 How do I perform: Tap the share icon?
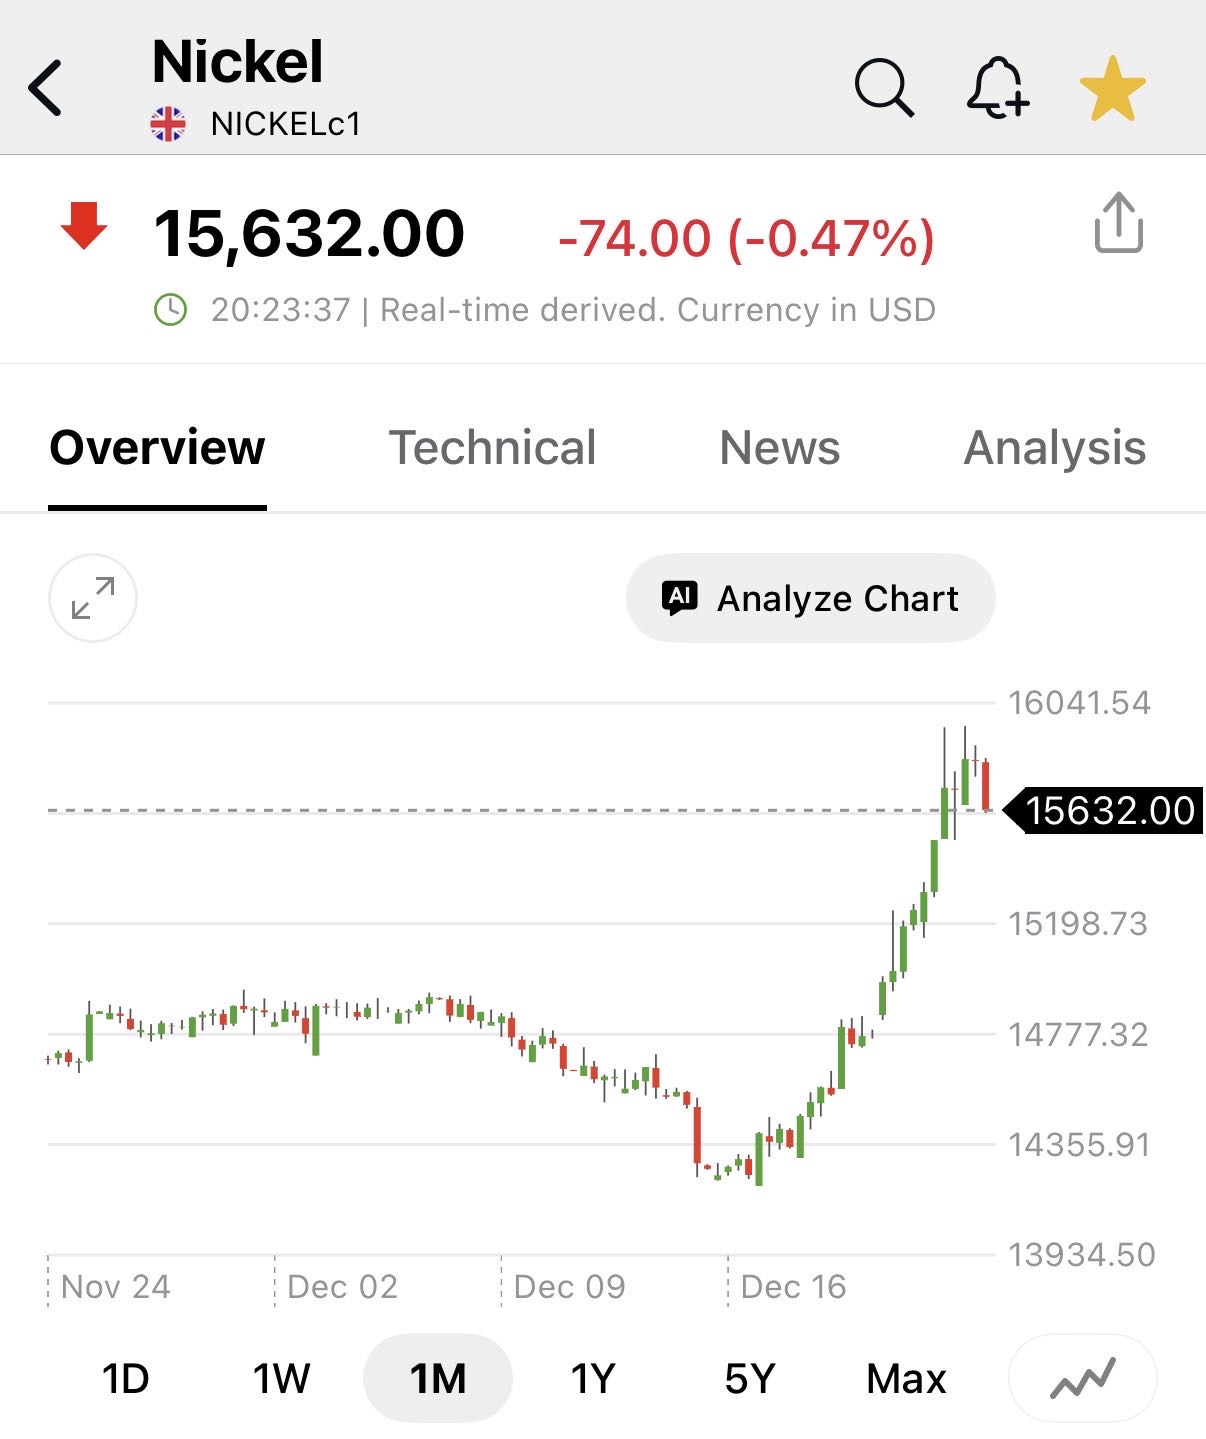pos(1118,223)
